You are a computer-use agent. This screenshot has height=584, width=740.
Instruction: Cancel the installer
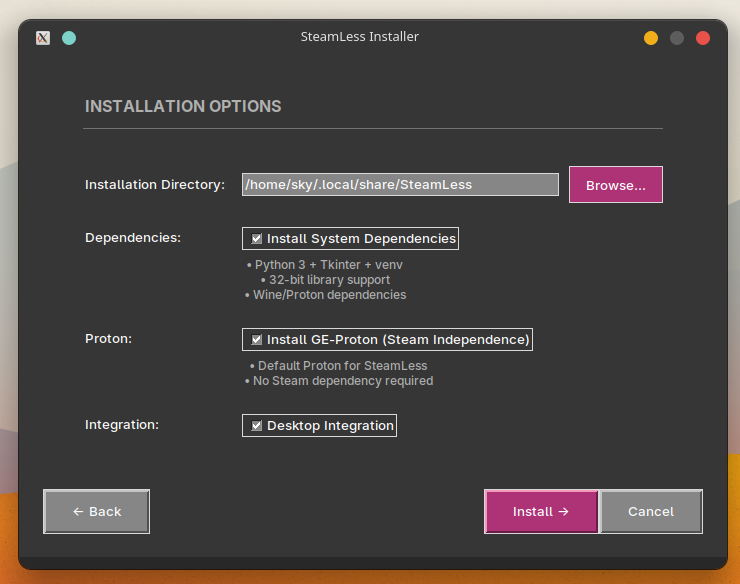651,511
